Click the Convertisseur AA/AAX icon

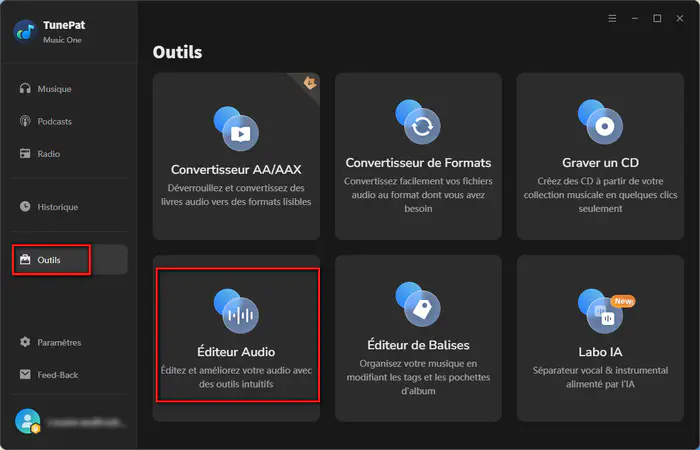click(236, 128)
